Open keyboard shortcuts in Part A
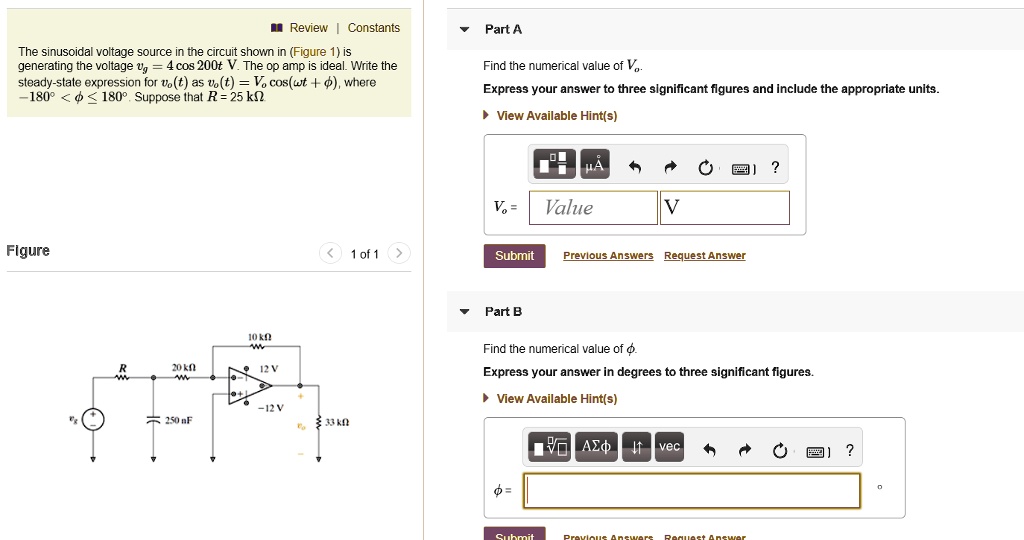Image resolution: width=1024 pixels, height=540 pixels. (743, 168)
